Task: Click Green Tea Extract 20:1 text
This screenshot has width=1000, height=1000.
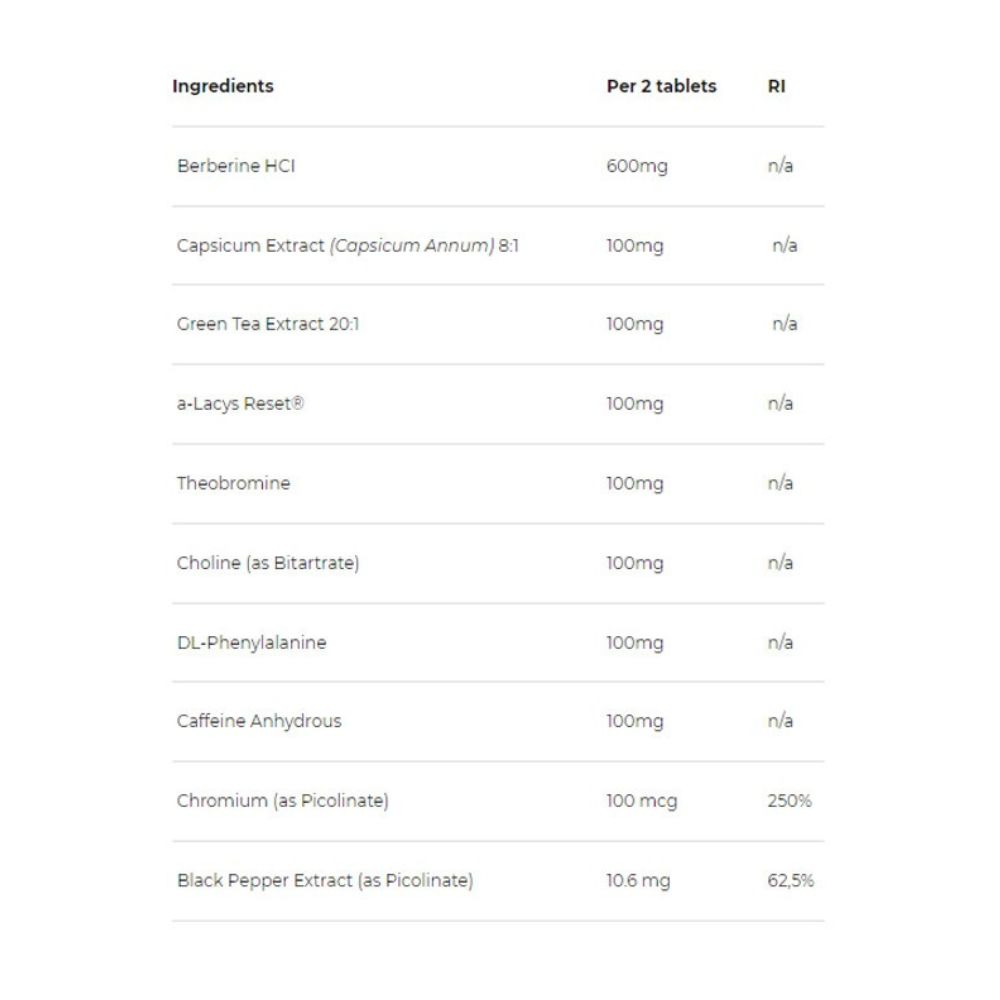Action: [267, 324]
